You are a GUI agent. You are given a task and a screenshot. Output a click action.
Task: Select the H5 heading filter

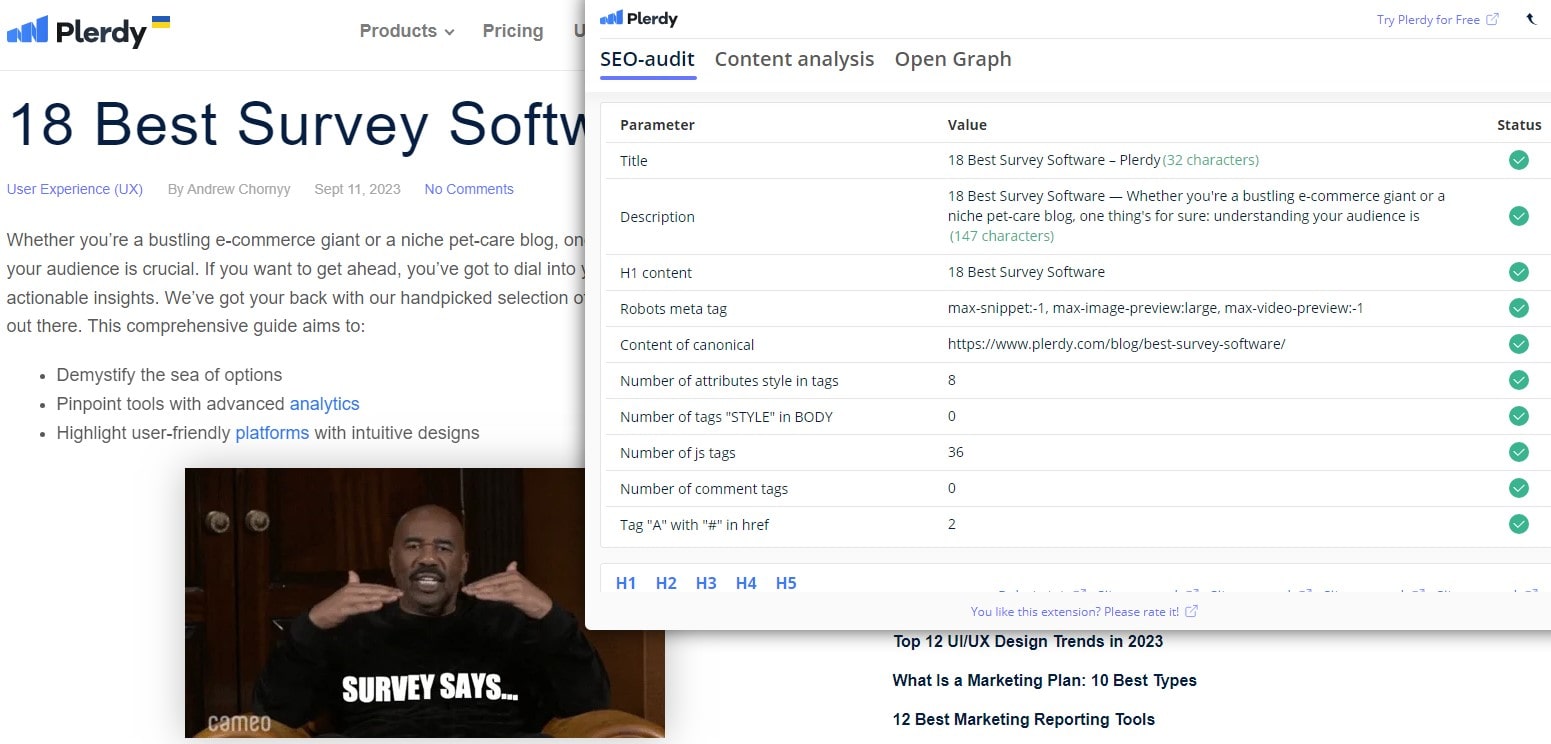(x=786, y=583)
